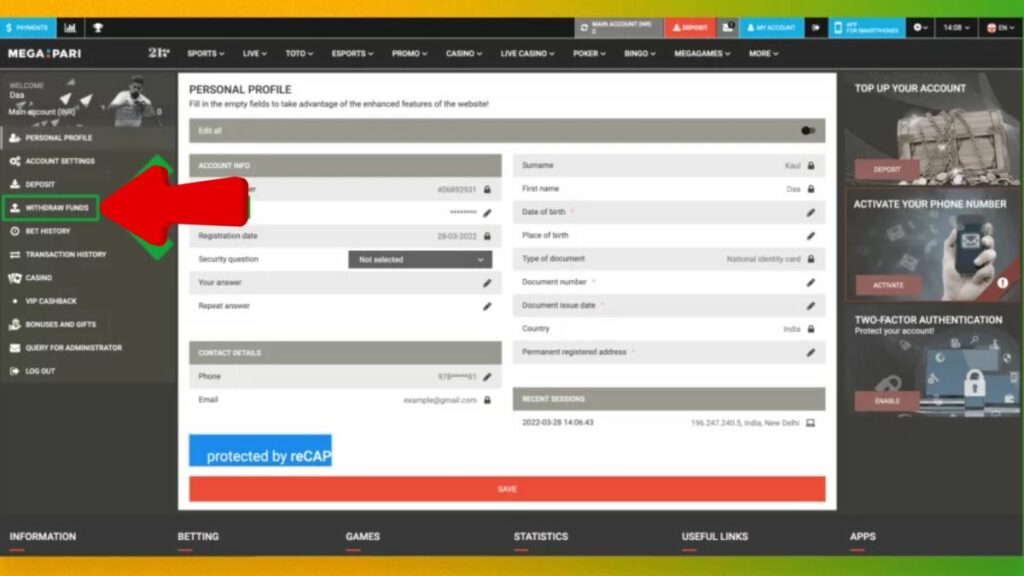Screen dimensions: 1024x576
Task: Expand the Live menu
Action: coord(255,54)
